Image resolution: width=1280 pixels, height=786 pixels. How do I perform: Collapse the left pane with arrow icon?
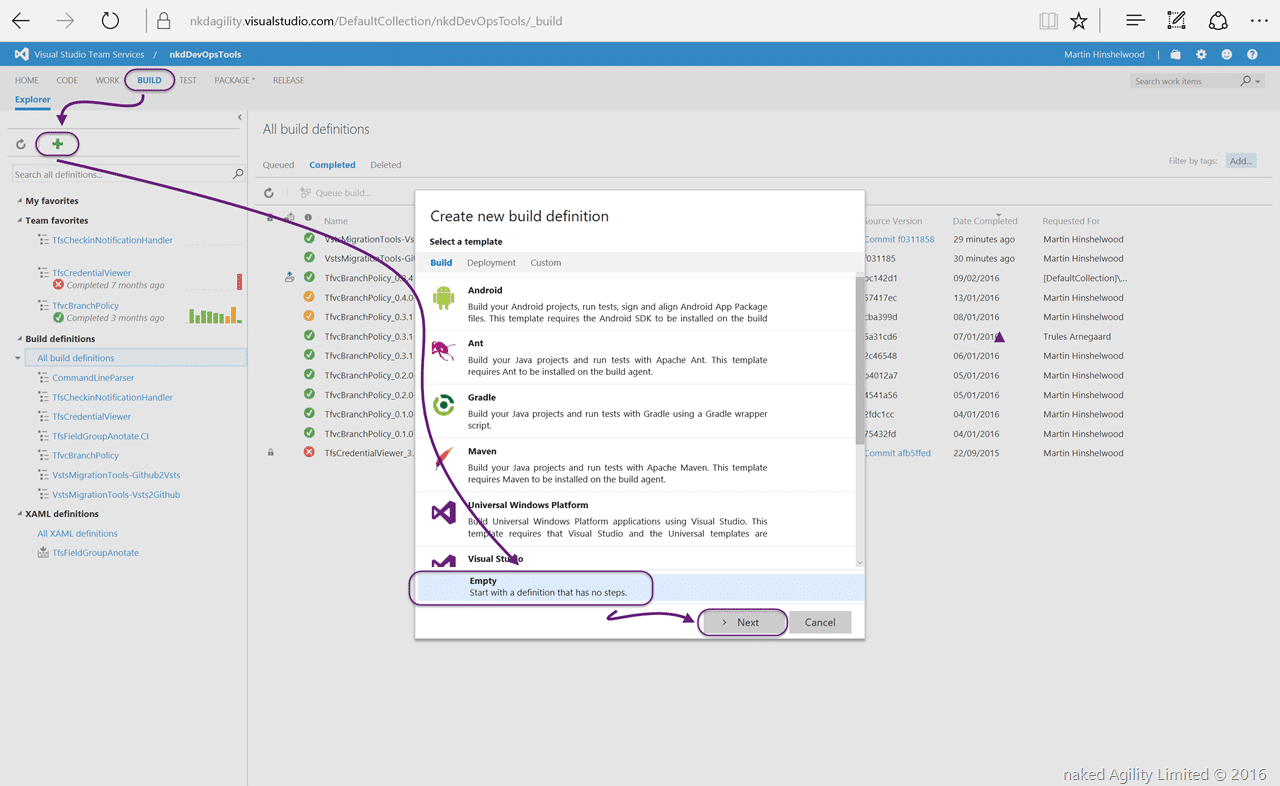click(x=240, y=118)
